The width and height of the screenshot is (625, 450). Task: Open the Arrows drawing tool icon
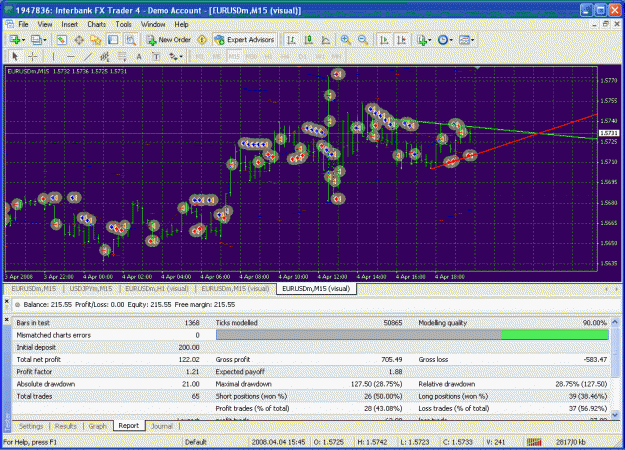pyautogui.click(x=173, y=57)
